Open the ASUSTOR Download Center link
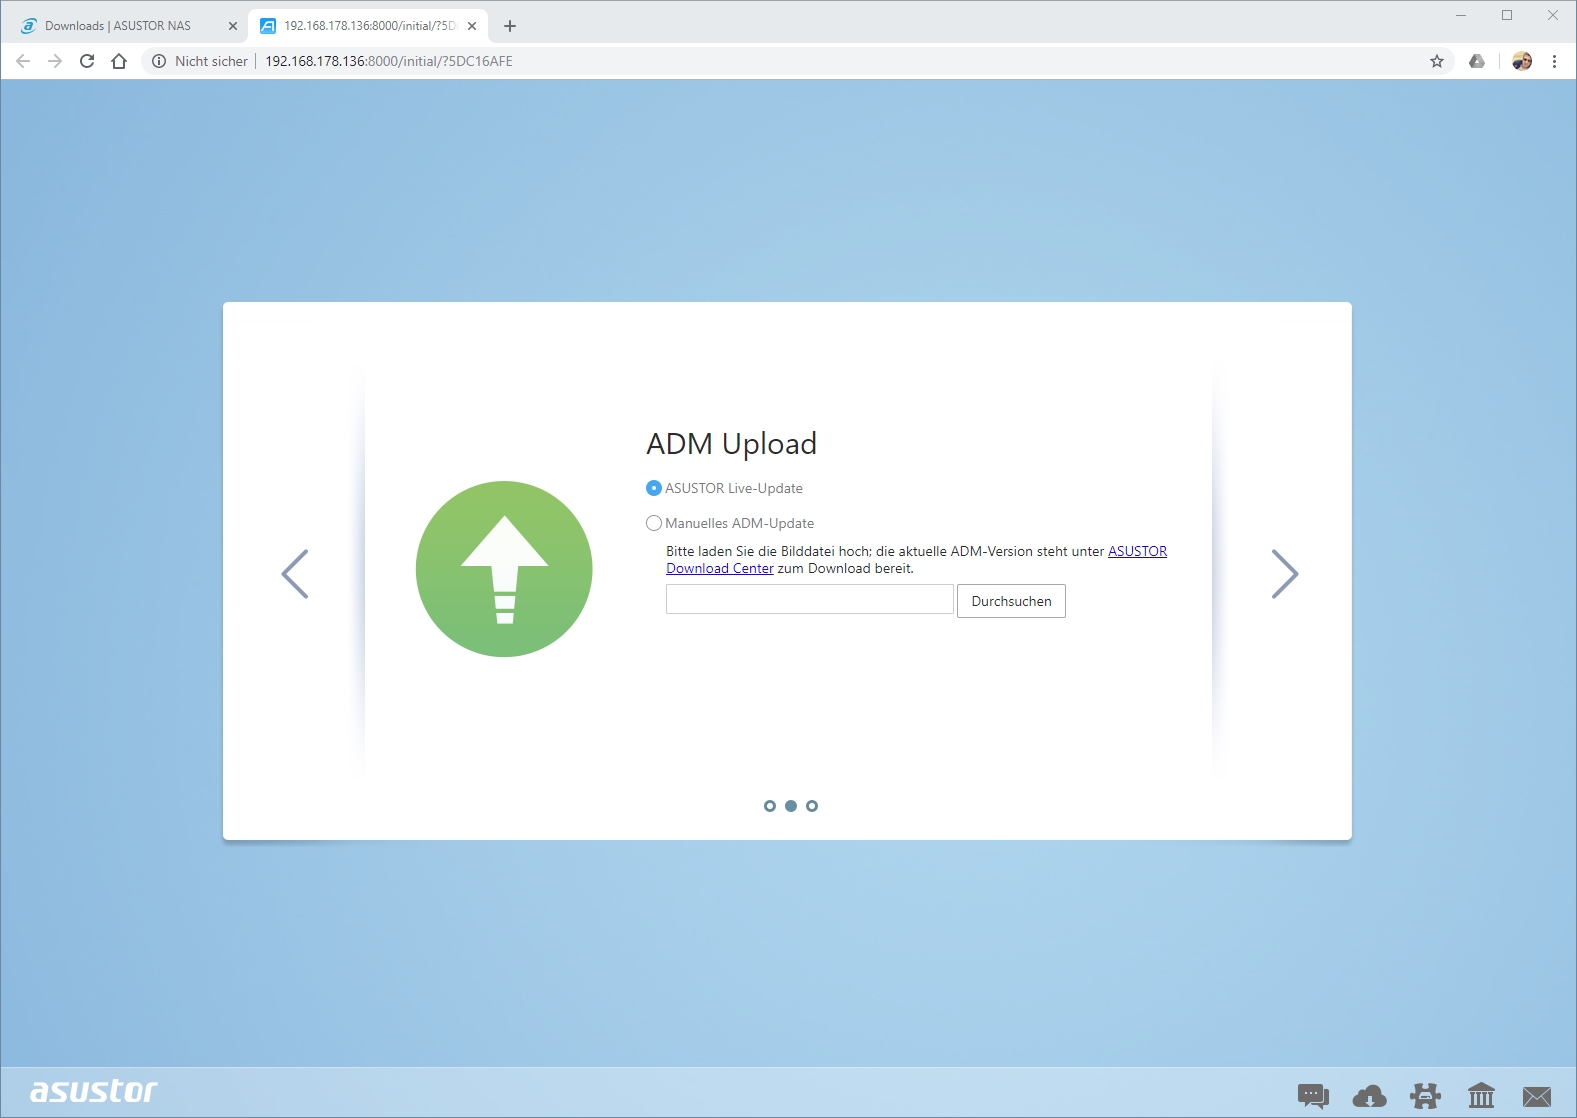Image resolution: width=1577 pixels, height=1118 pixels. (1137, 551)
